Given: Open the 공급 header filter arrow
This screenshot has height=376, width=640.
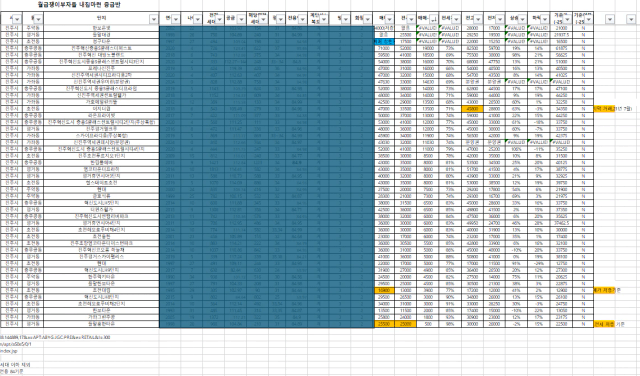Looking at the screenshot, I should pyautogui.click(x=241, y=19).
